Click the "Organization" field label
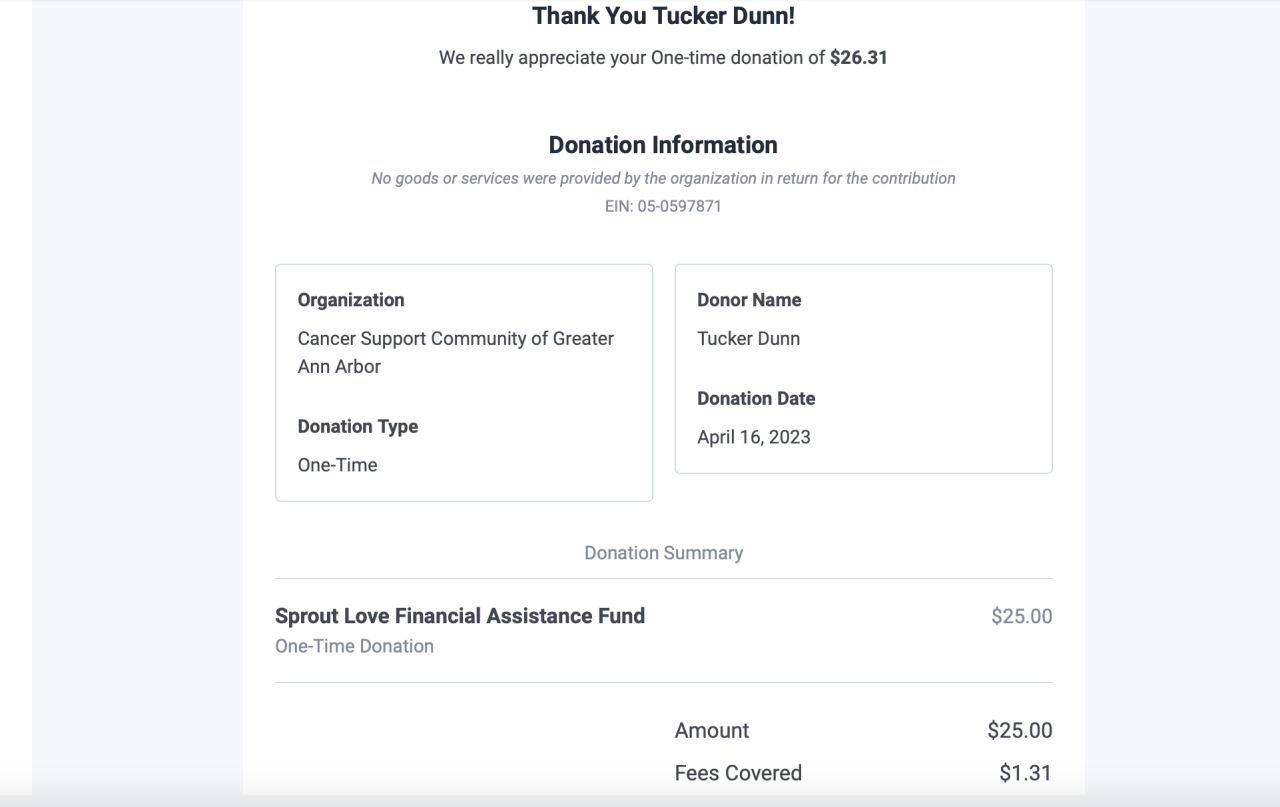This screenshot has height=807, width=1280. [x=351, y=300]
